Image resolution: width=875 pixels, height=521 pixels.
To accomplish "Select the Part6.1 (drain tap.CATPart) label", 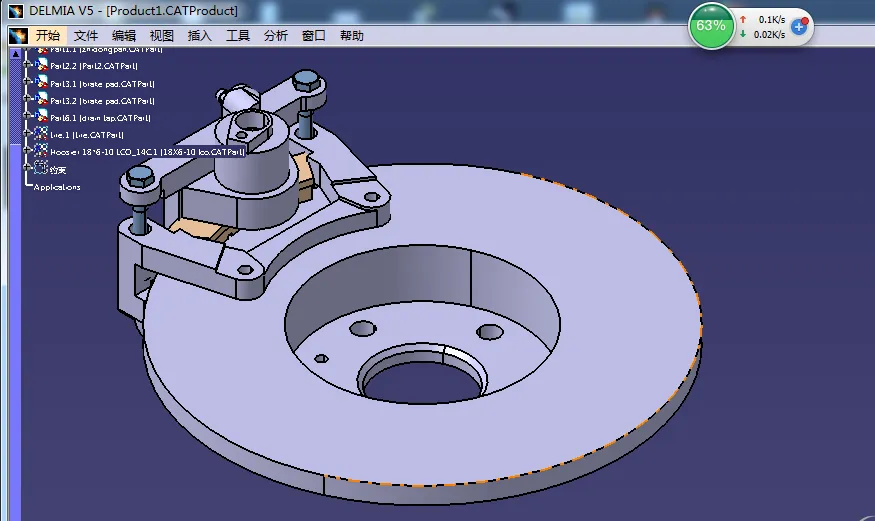I will click(x=102, y=118).
